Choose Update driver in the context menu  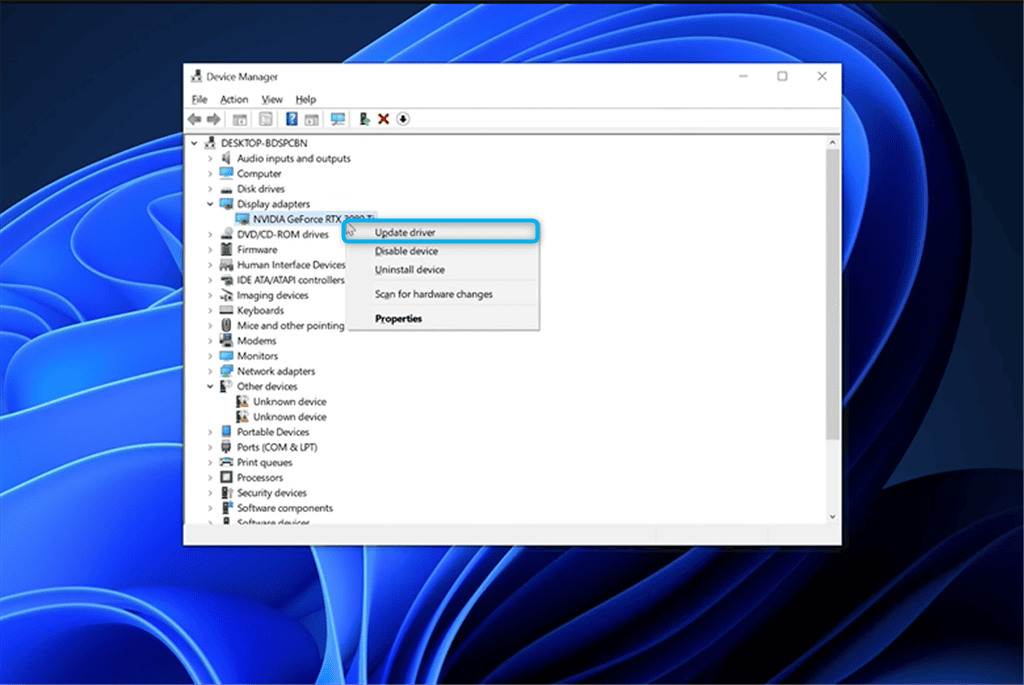click(x=404, y=232)
